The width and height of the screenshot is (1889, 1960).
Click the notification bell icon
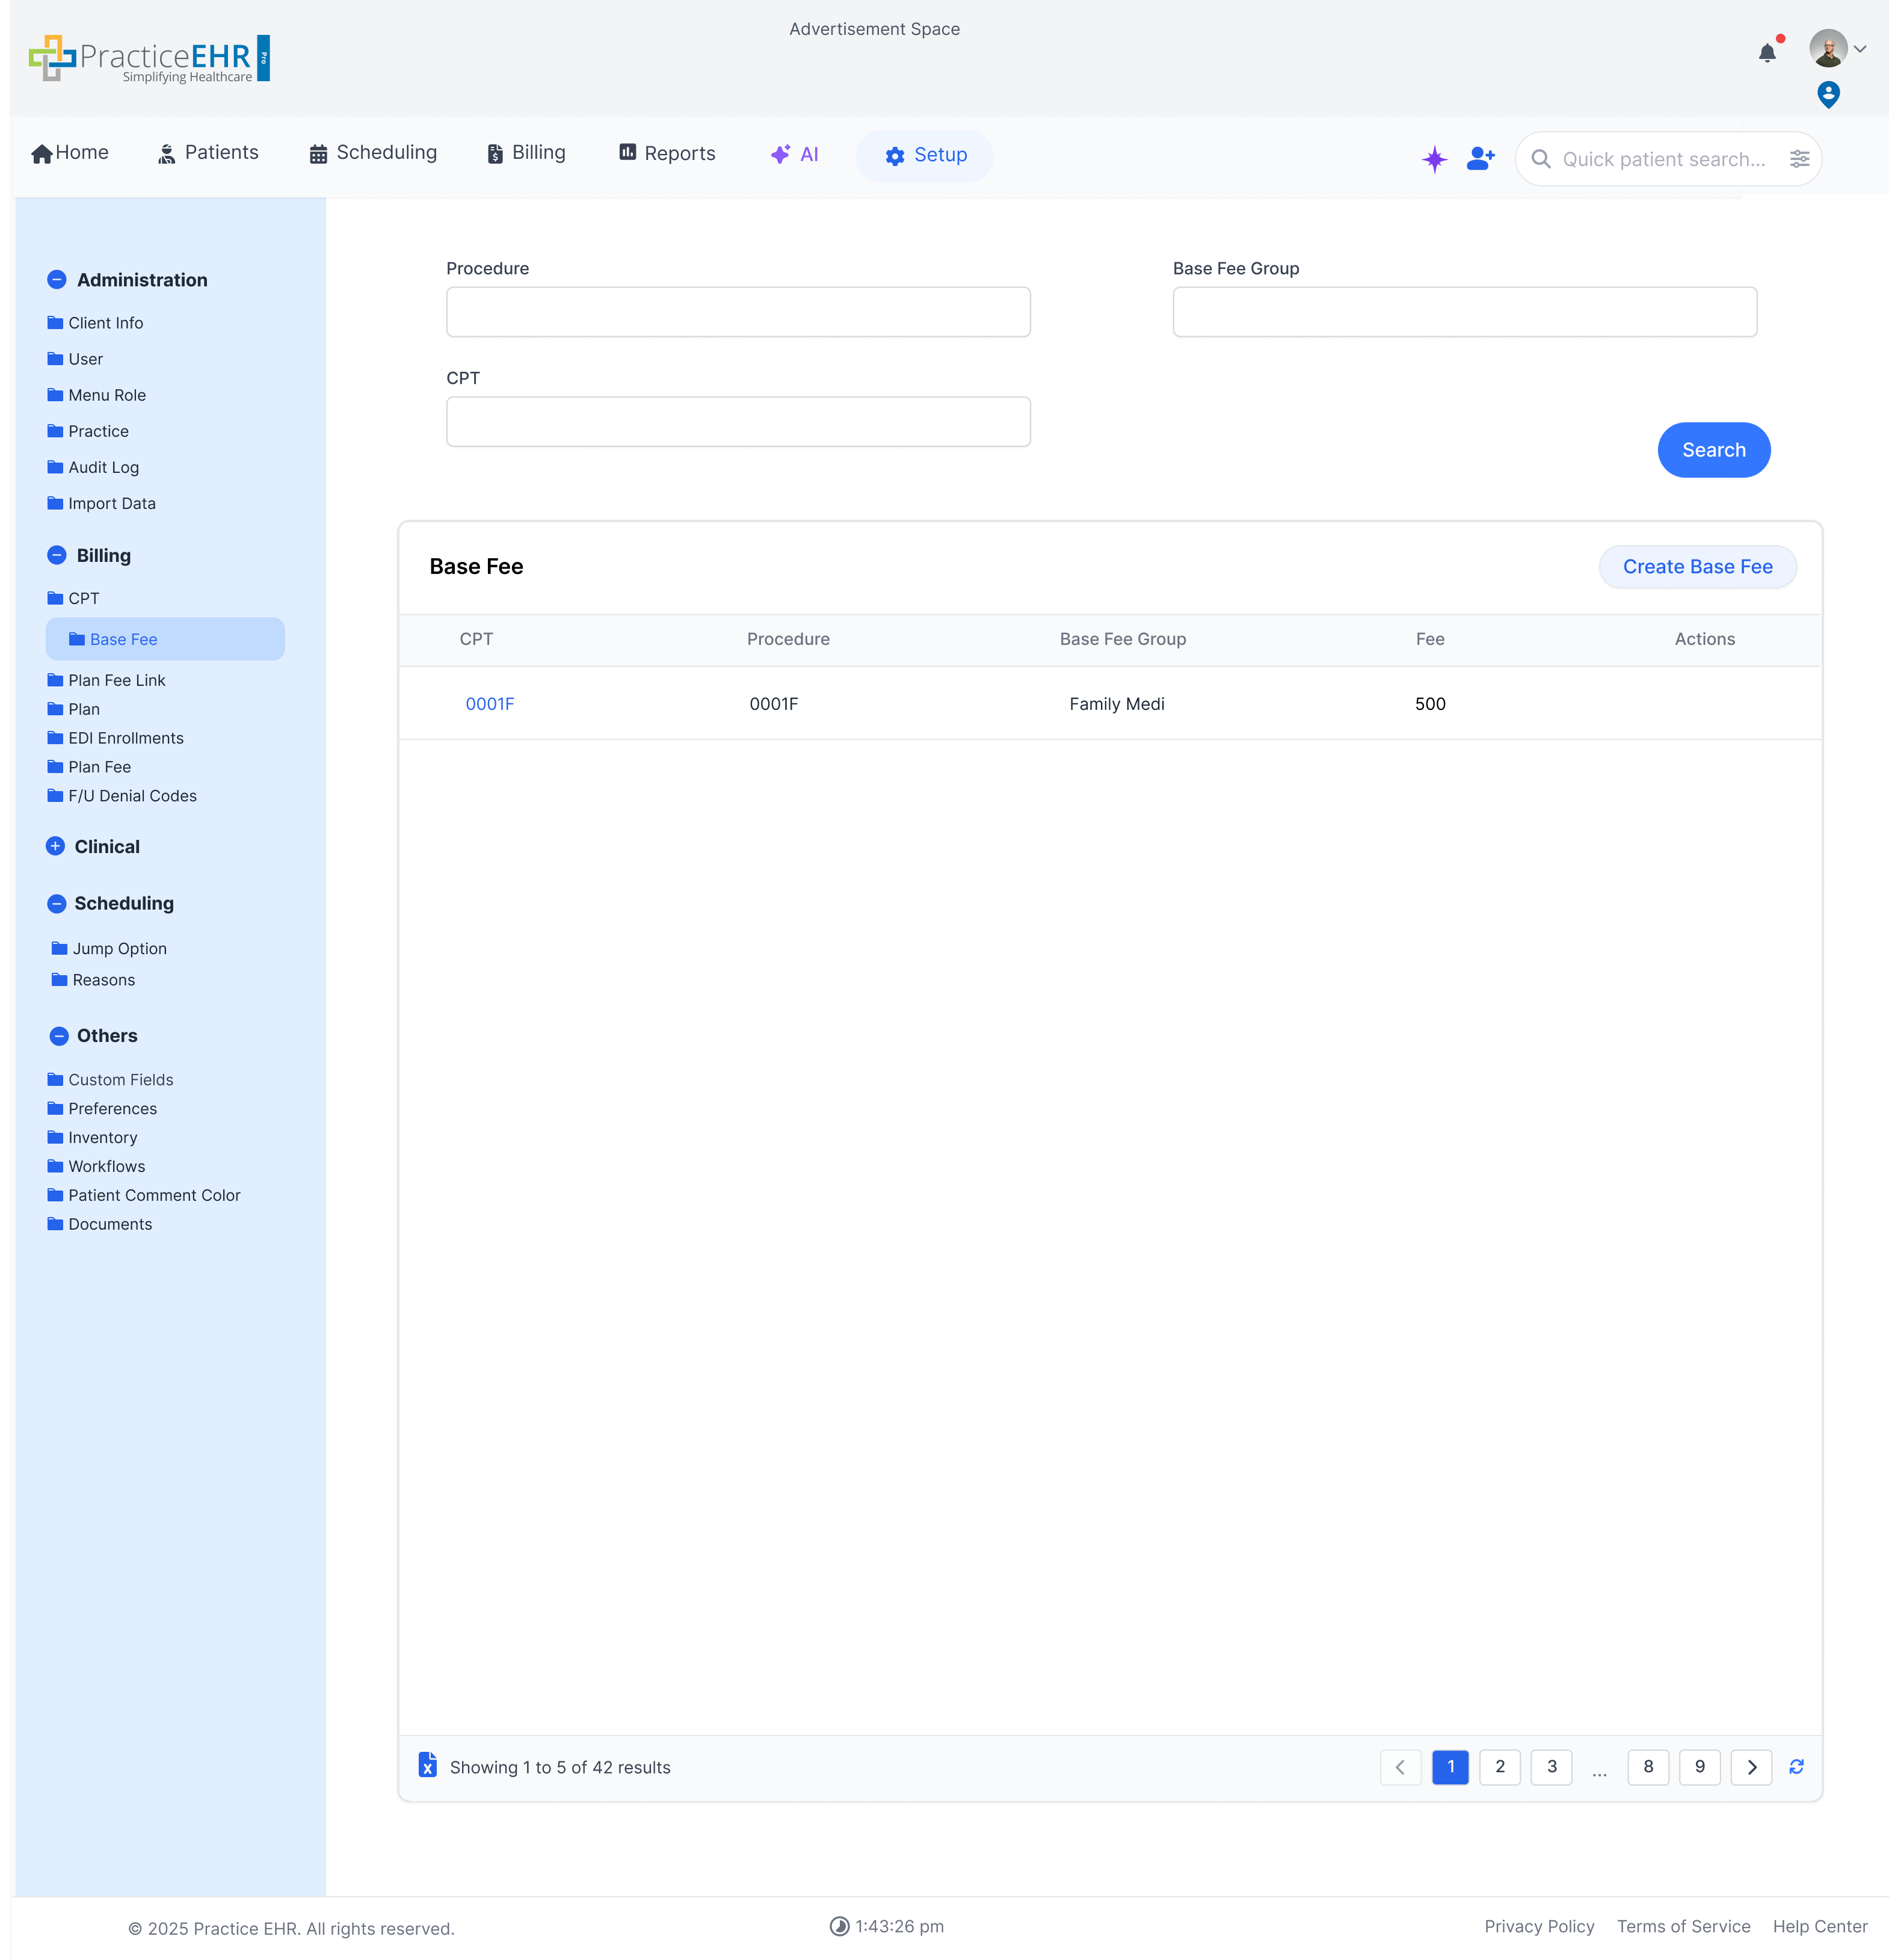click(1768, 53)
